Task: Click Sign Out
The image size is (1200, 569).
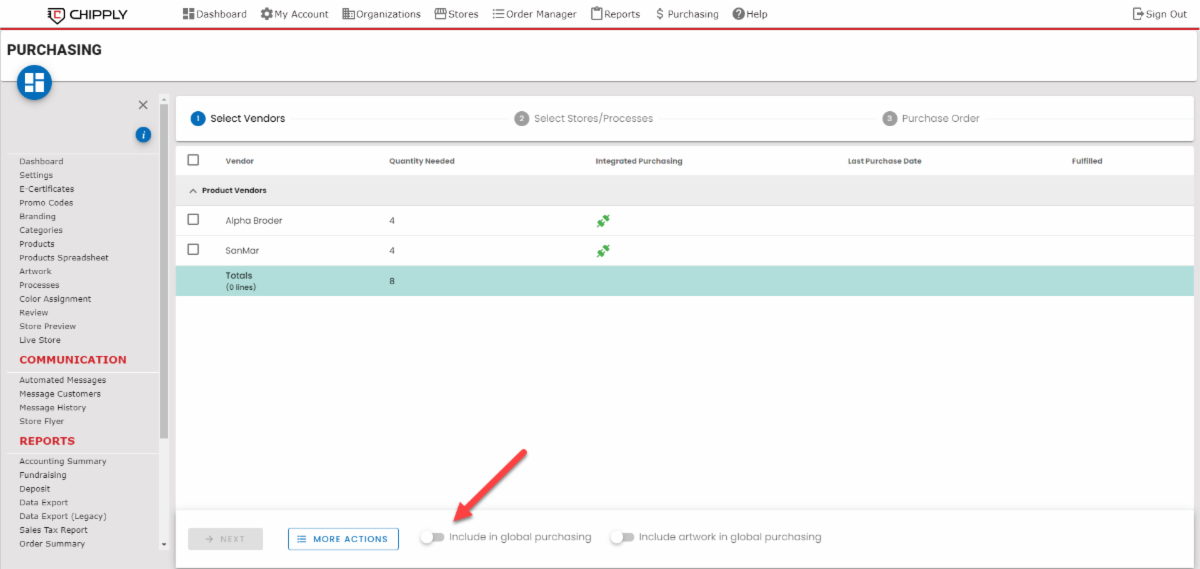Action: coord(1159,14)
